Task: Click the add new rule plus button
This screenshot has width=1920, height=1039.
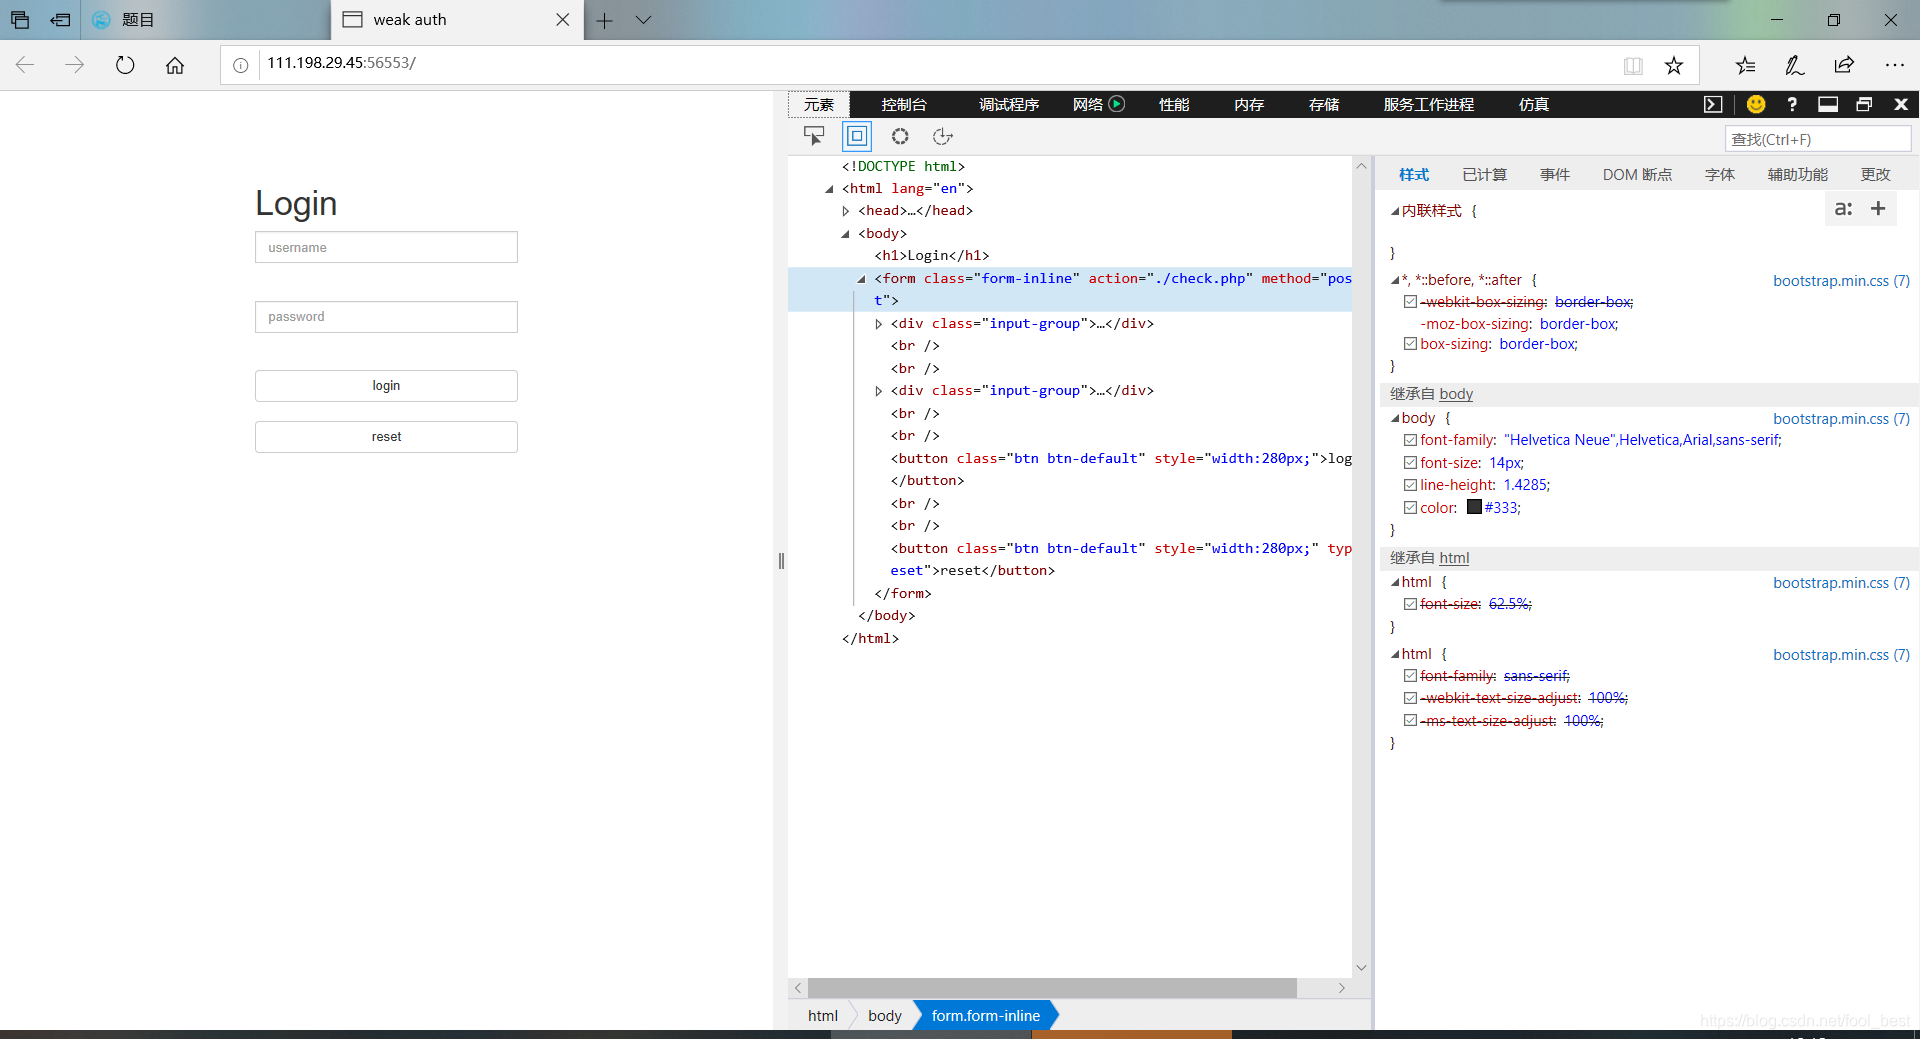Action: [x=1878, y=209]
